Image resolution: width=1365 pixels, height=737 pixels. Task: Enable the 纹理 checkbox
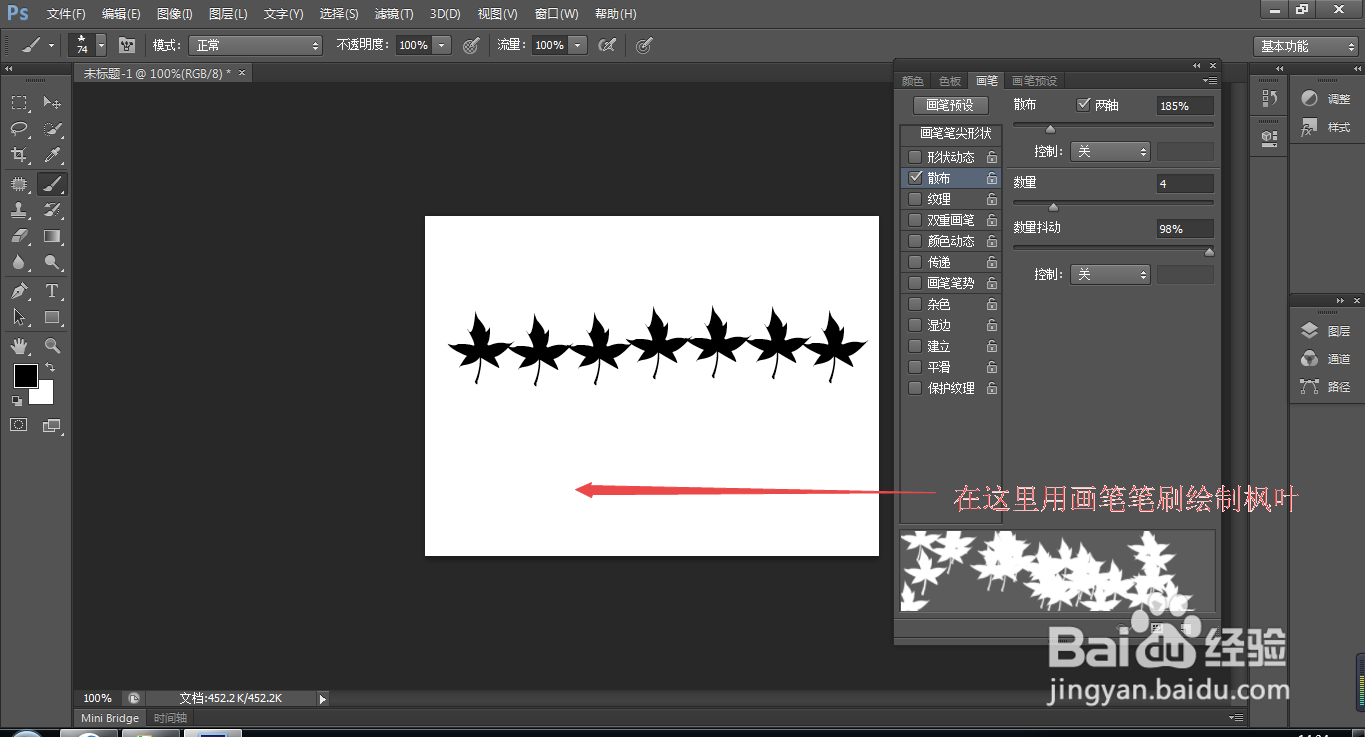click(915, 199)
